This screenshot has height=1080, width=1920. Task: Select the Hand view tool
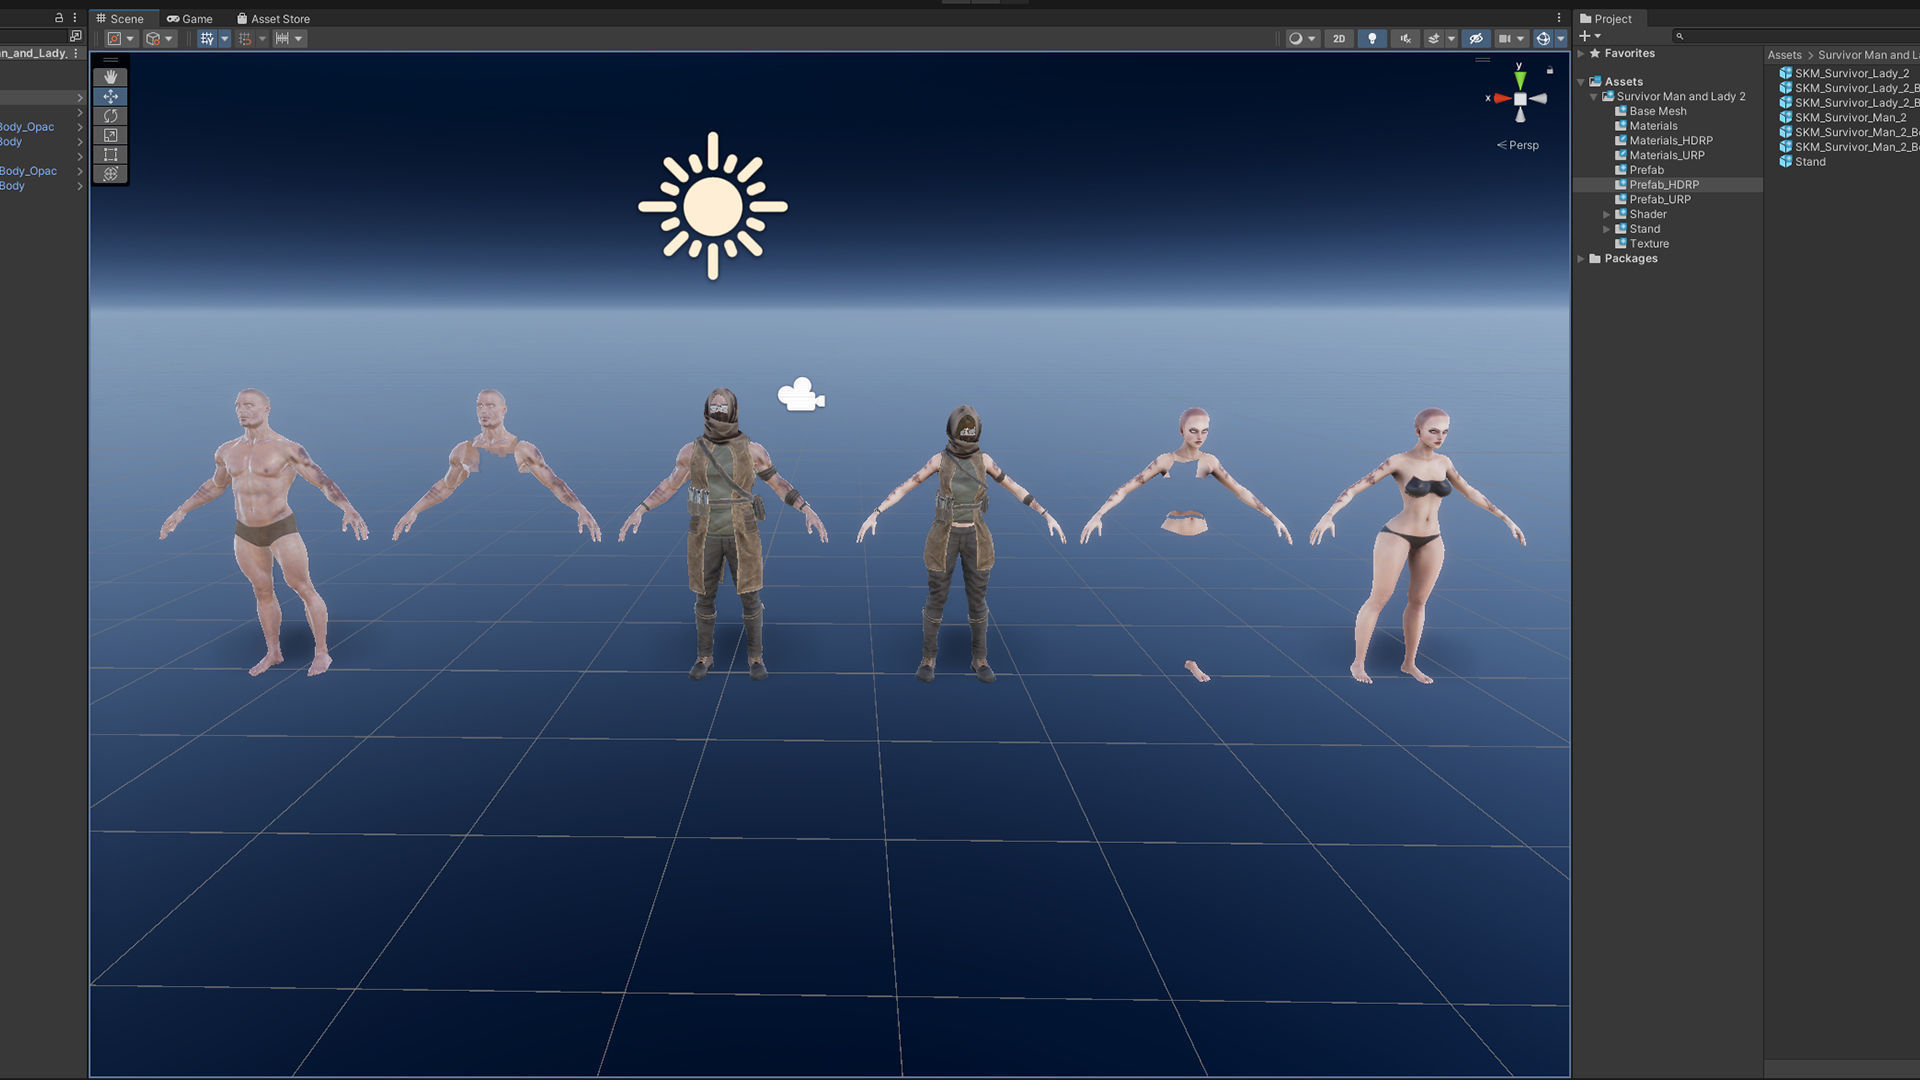pyautogui.click(x=110, y=77)
